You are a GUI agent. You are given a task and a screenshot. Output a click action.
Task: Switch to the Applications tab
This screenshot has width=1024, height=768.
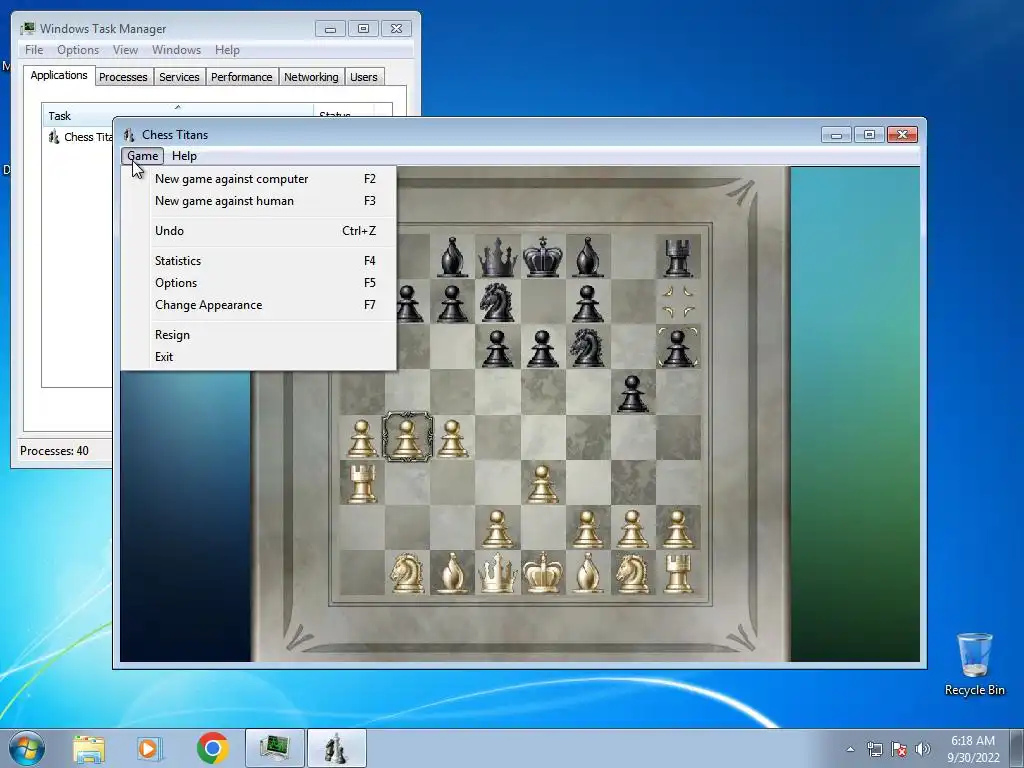(x=59, y=76)
